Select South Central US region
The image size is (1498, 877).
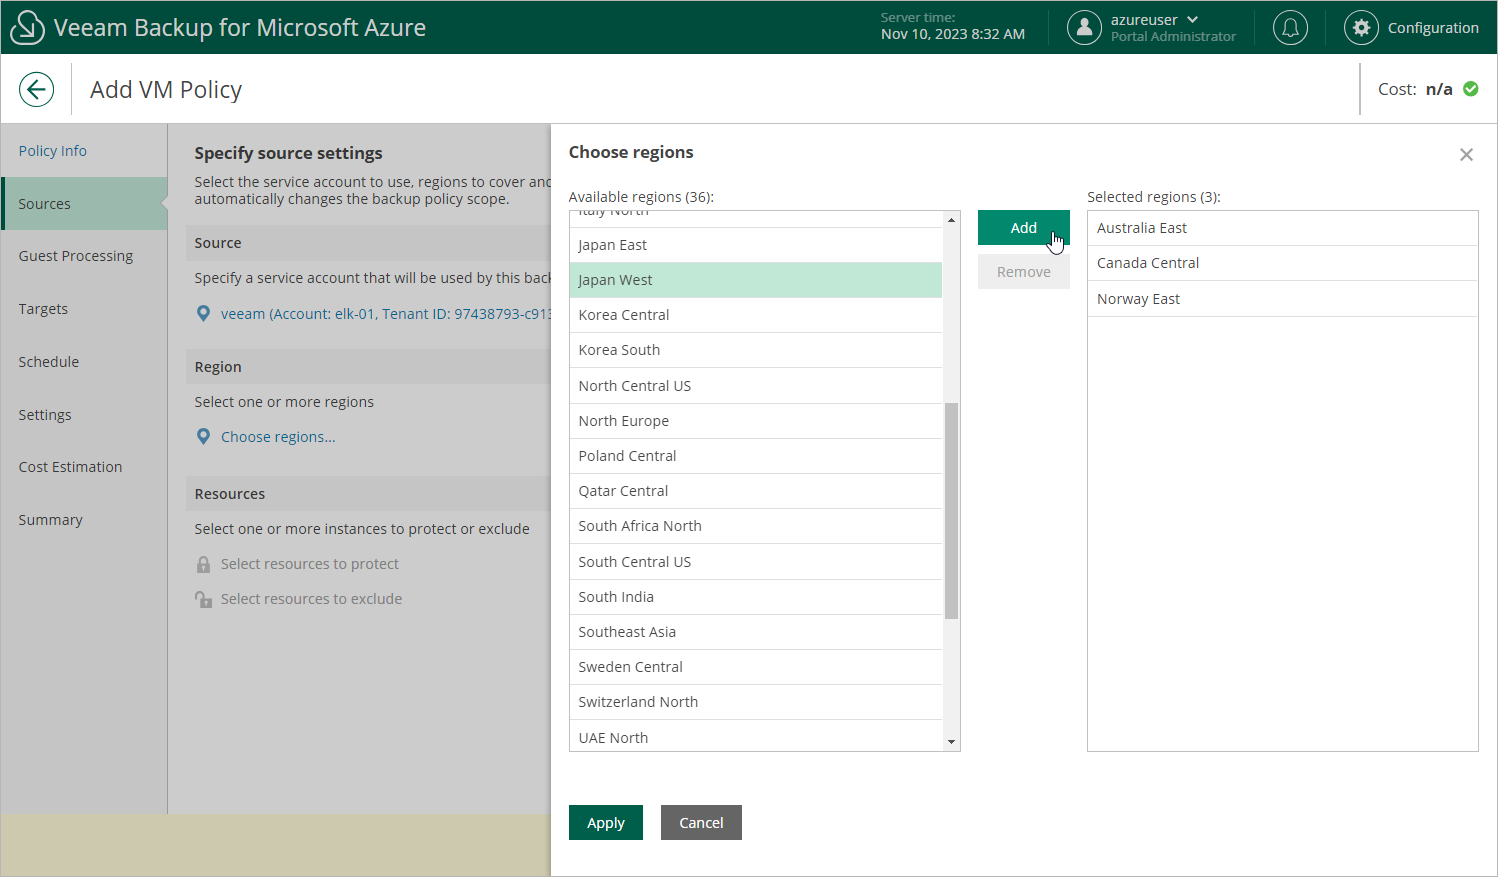pyautogui.click(x=756, y=562)
